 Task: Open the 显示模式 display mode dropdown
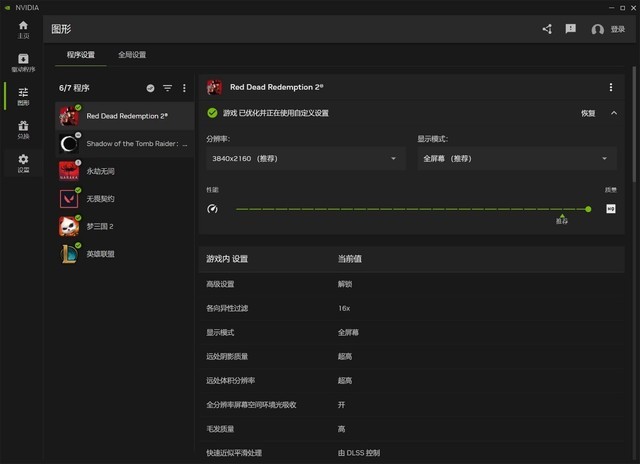[517, 158]
